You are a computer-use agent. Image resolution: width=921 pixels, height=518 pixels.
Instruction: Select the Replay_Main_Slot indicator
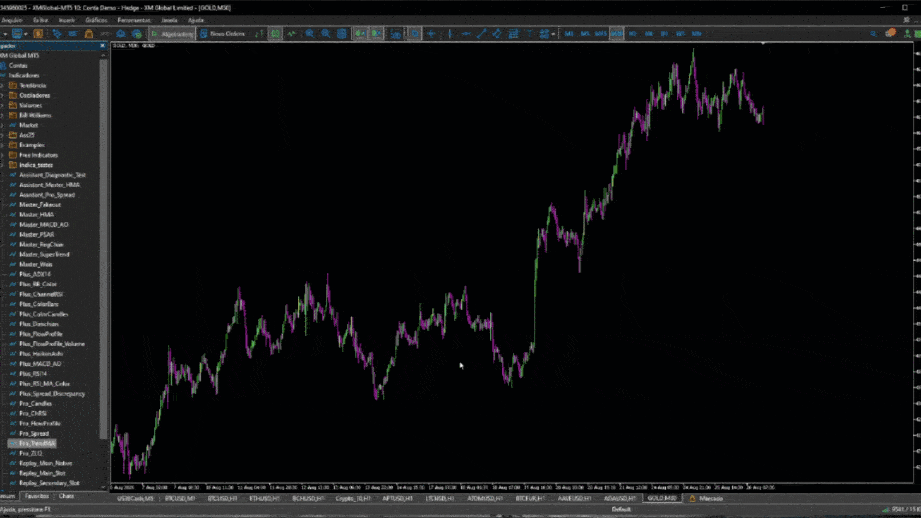42,473
